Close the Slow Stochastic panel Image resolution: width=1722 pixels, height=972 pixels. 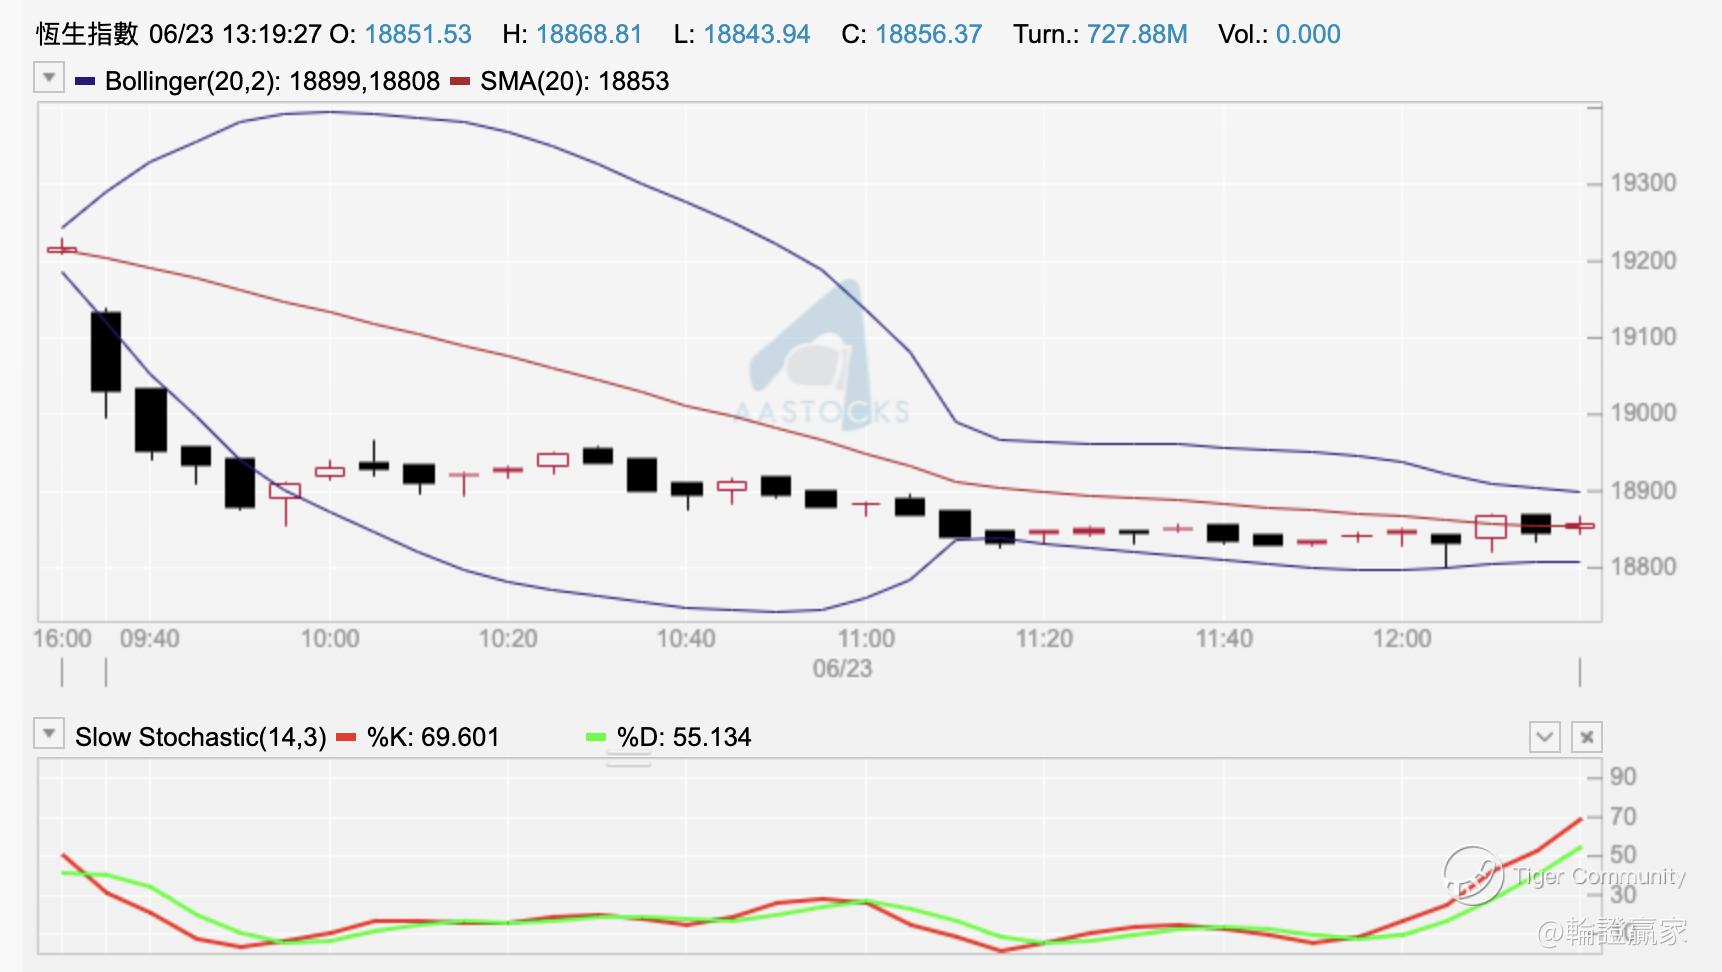pyautogui.click(x=1587, y=738)
